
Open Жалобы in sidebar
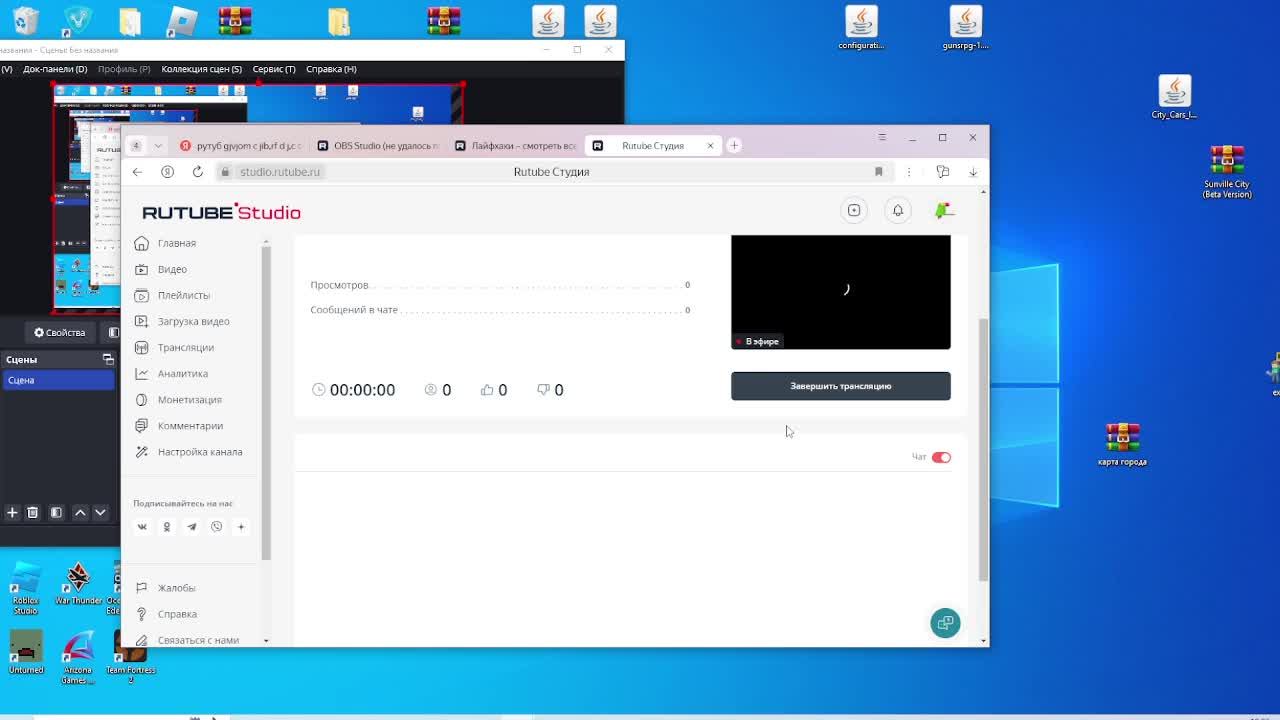tap(176, 588)
